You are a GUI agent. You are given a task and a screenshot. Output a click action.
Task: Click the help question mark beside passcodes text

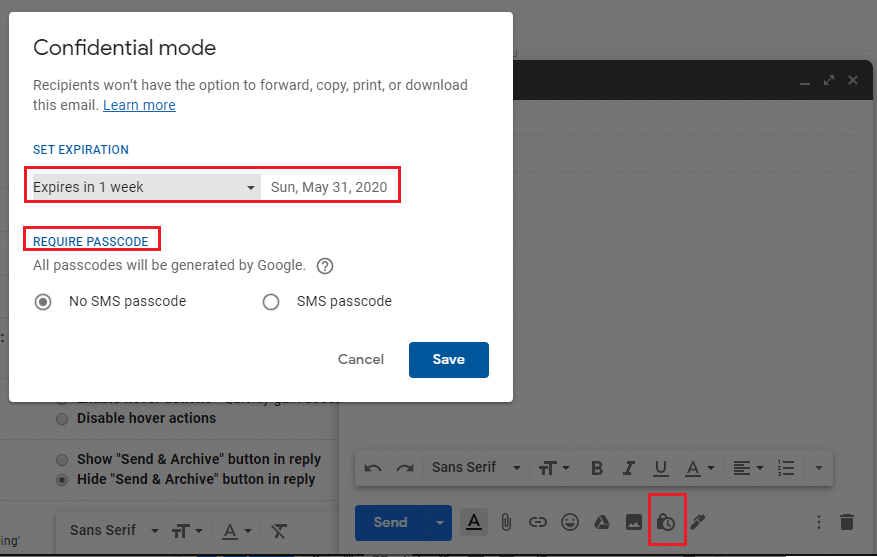point(325,266)
